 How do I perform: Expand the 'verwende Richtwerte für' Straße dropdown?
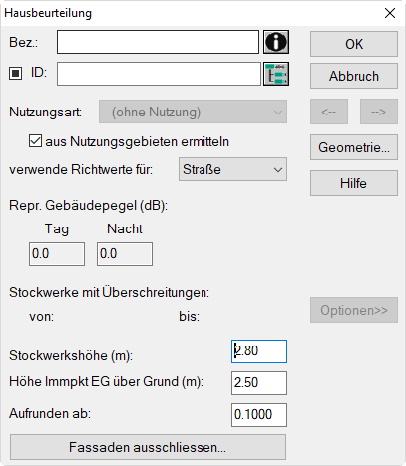pyautogui.click(x=233, y=169)
